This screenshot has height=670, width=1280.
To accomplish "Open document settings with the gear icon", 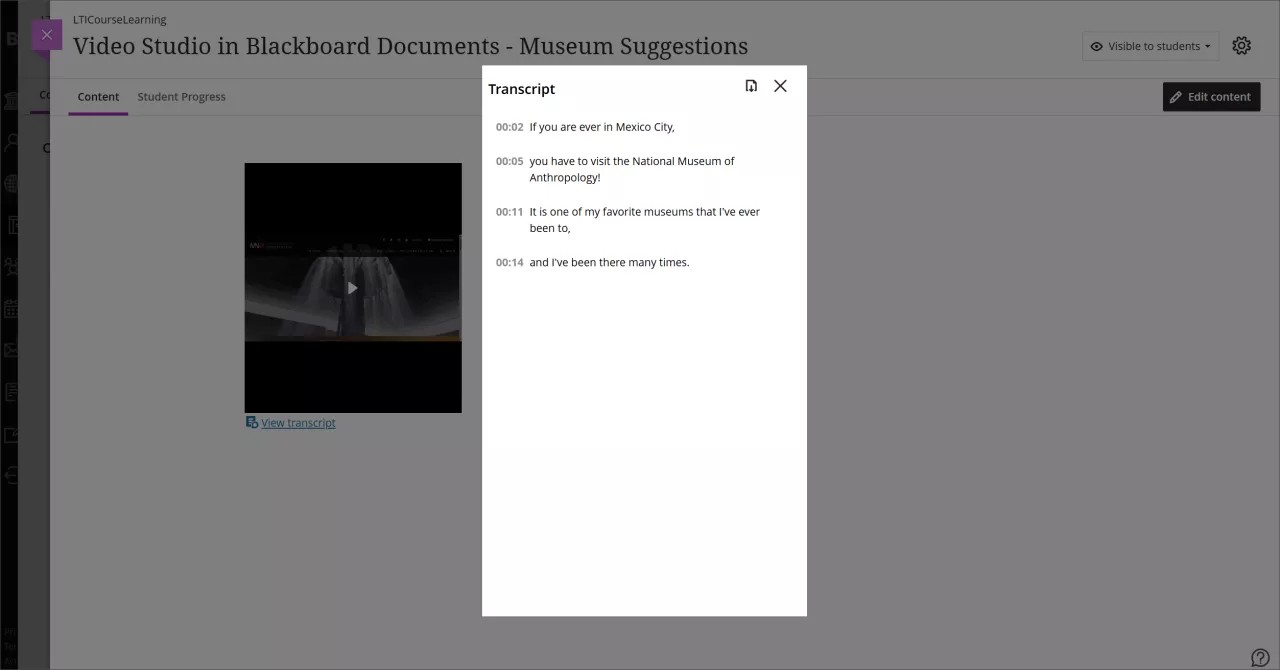I will pos(1242,46).
